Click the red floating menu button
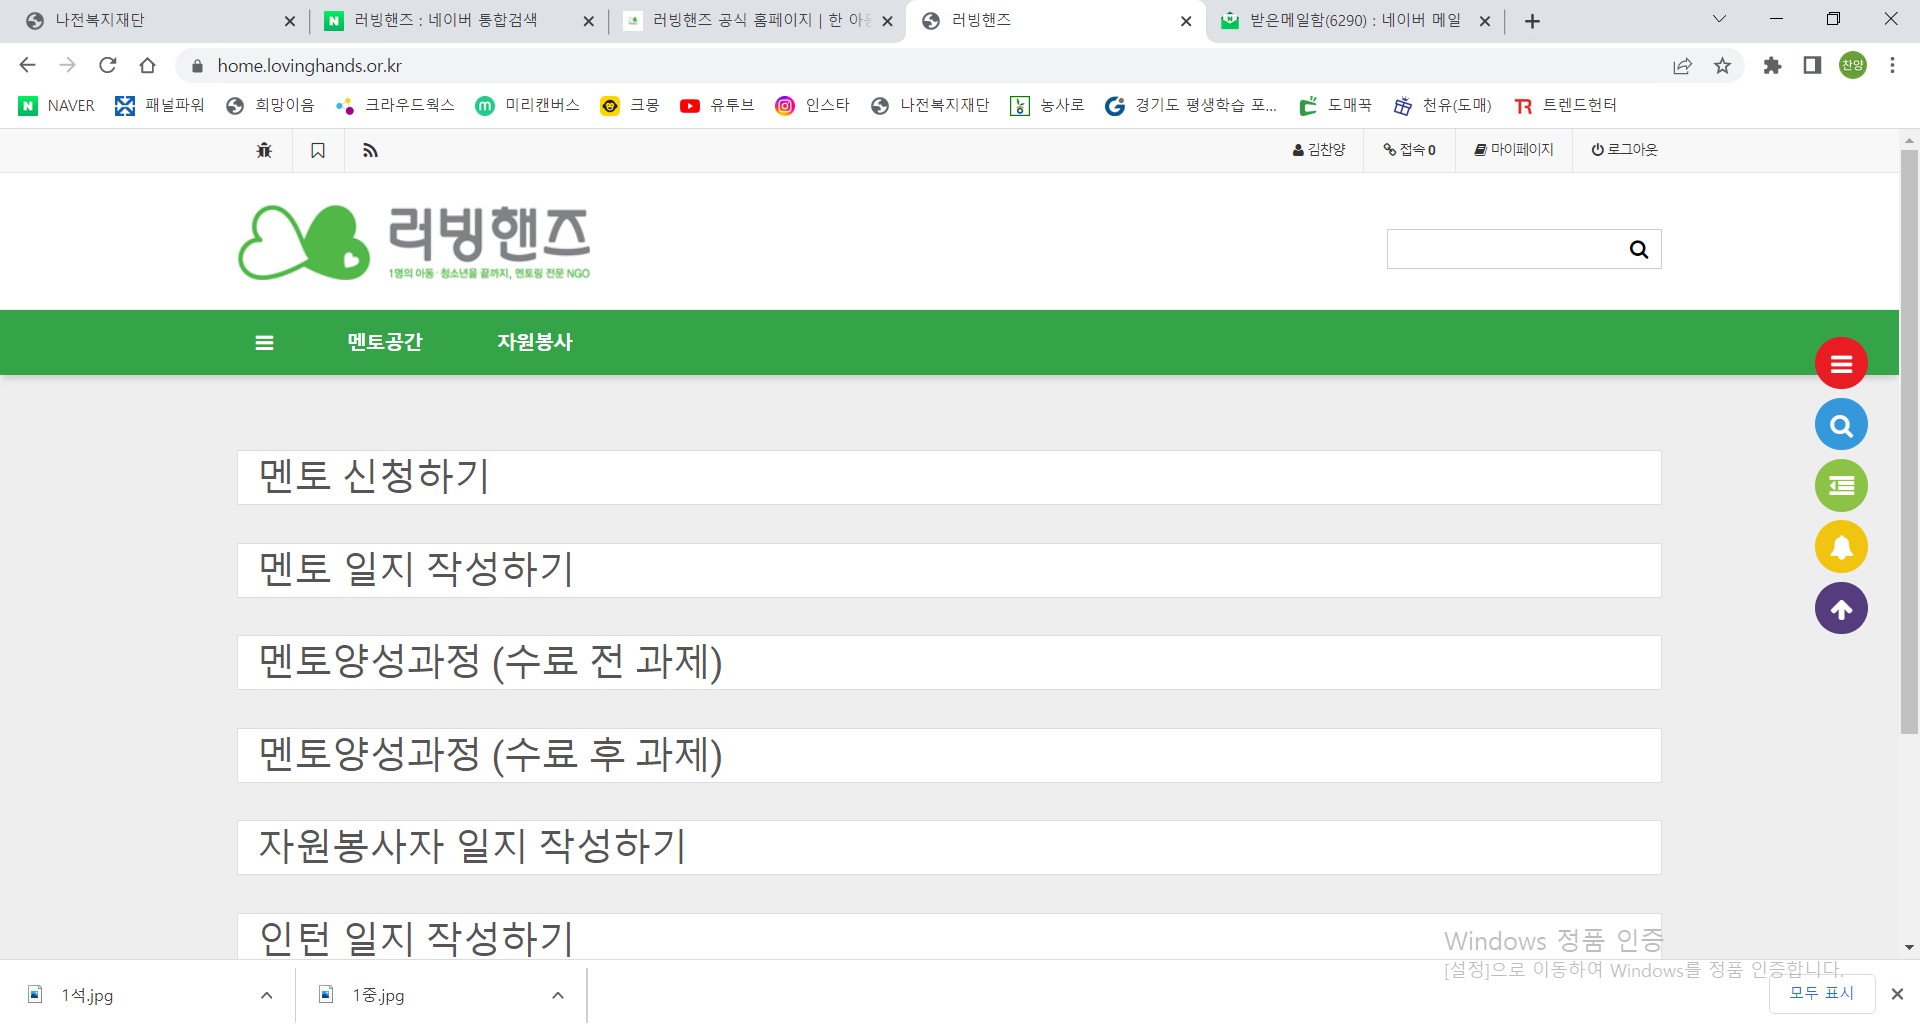Image resolution: width=1920 pixels, height=1030 pixels. click(1841, 364)
